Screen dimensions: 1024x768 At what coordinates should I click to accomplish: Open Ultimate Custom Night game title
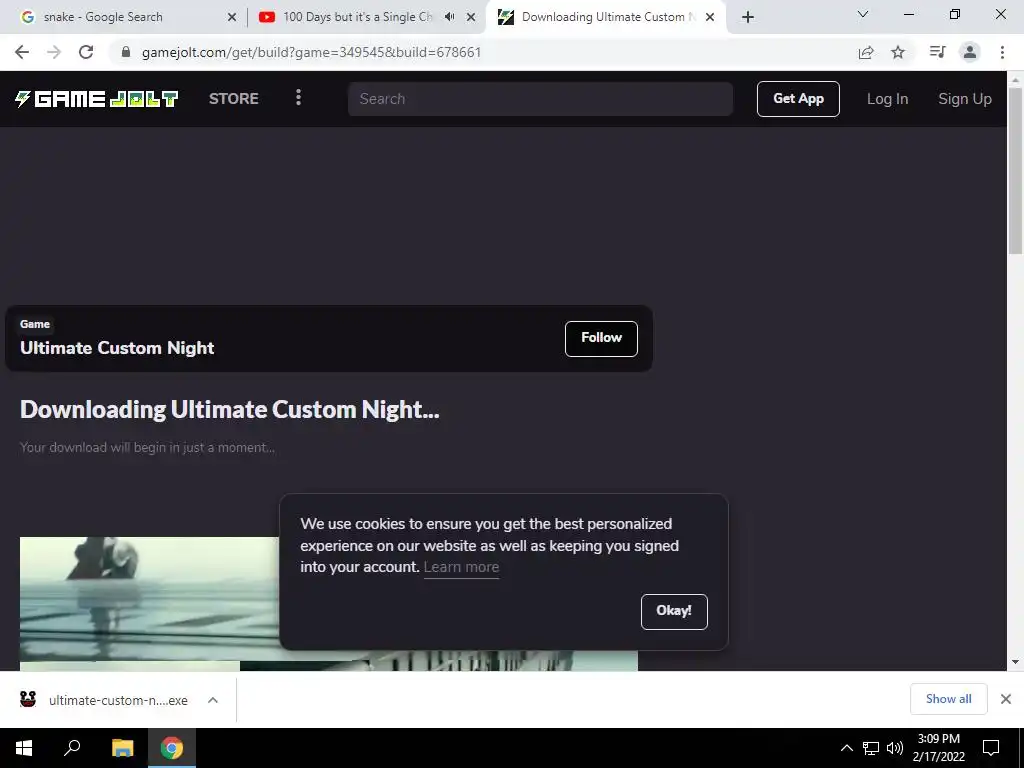coord(117,347)
